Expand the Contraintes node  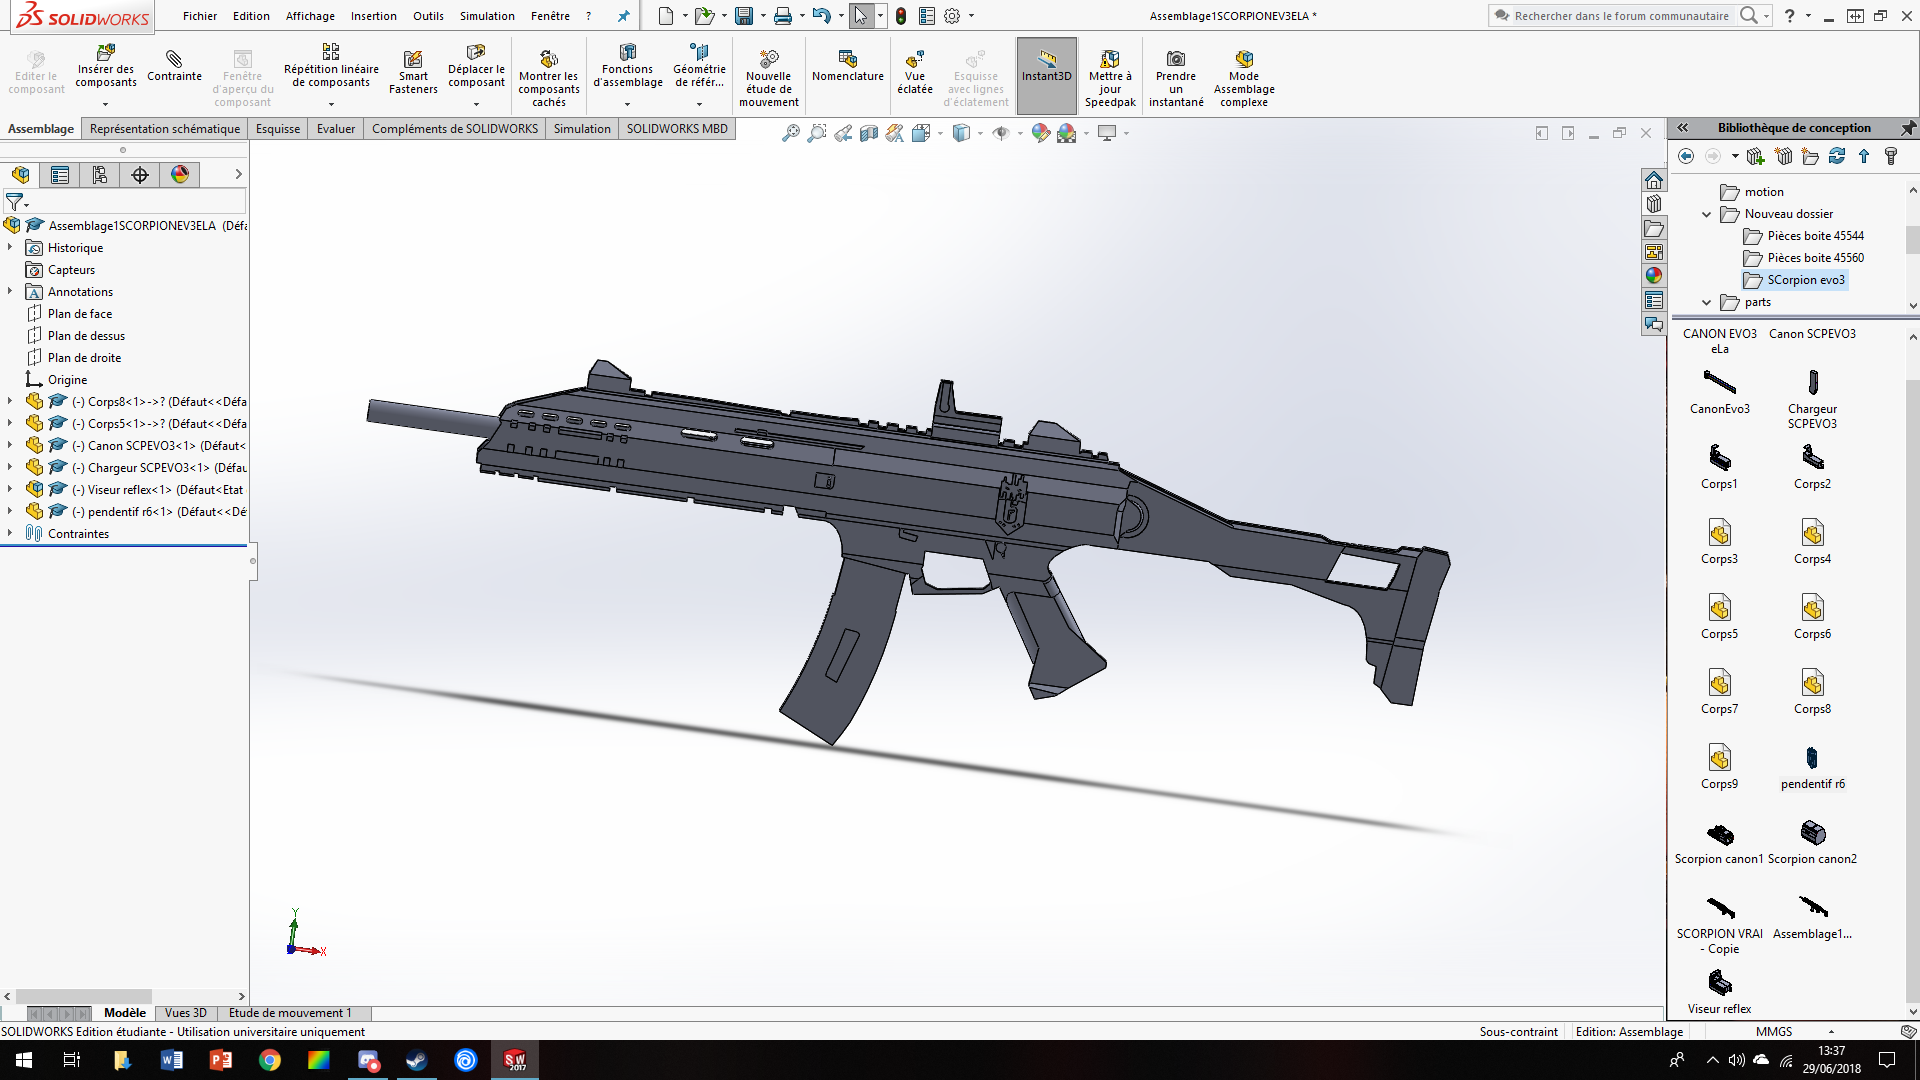10,533
